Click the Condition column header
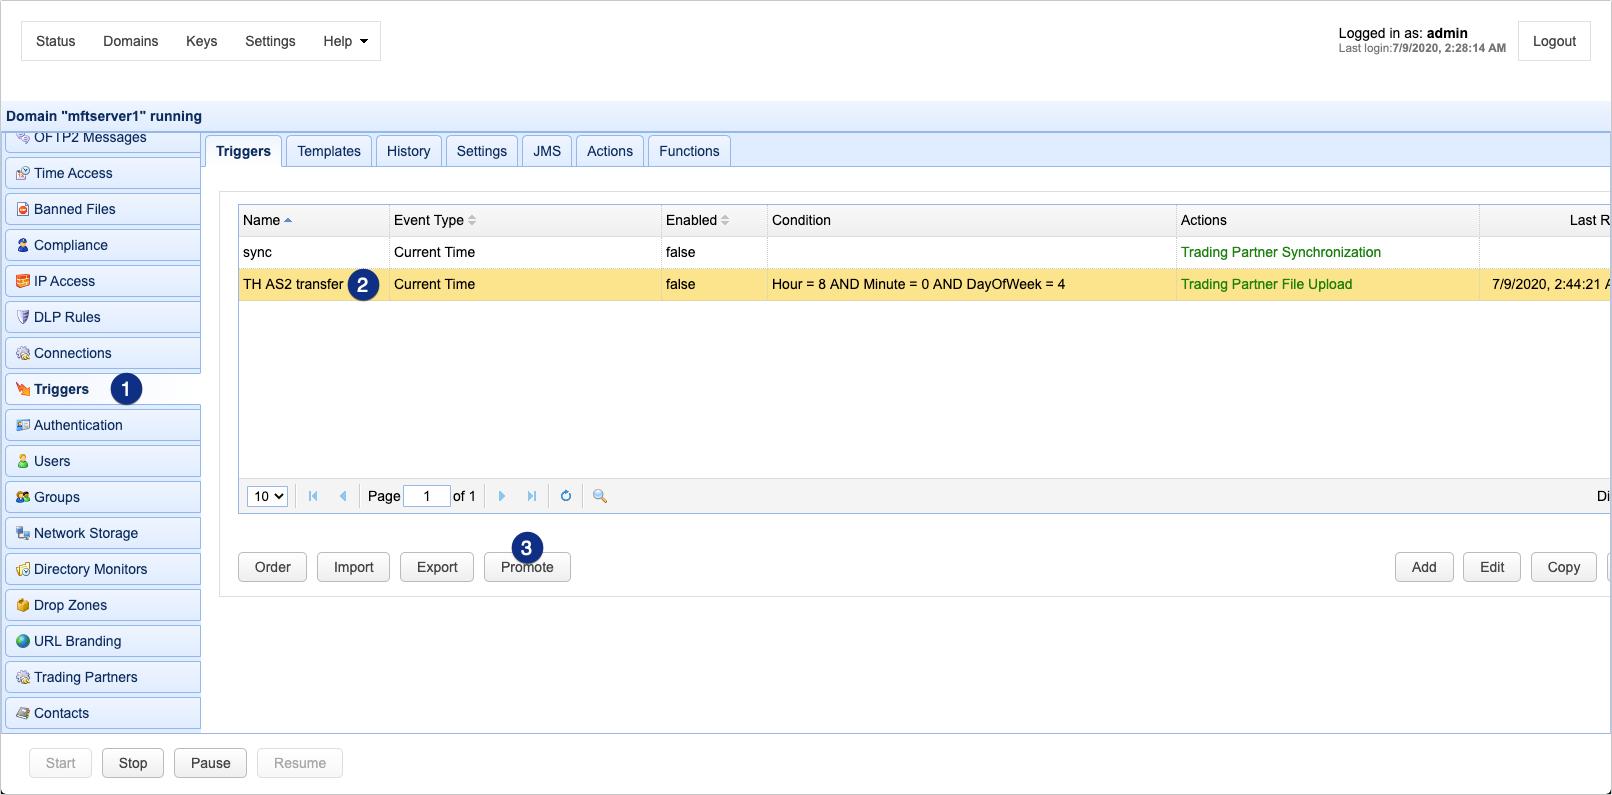 pos(972,220)
